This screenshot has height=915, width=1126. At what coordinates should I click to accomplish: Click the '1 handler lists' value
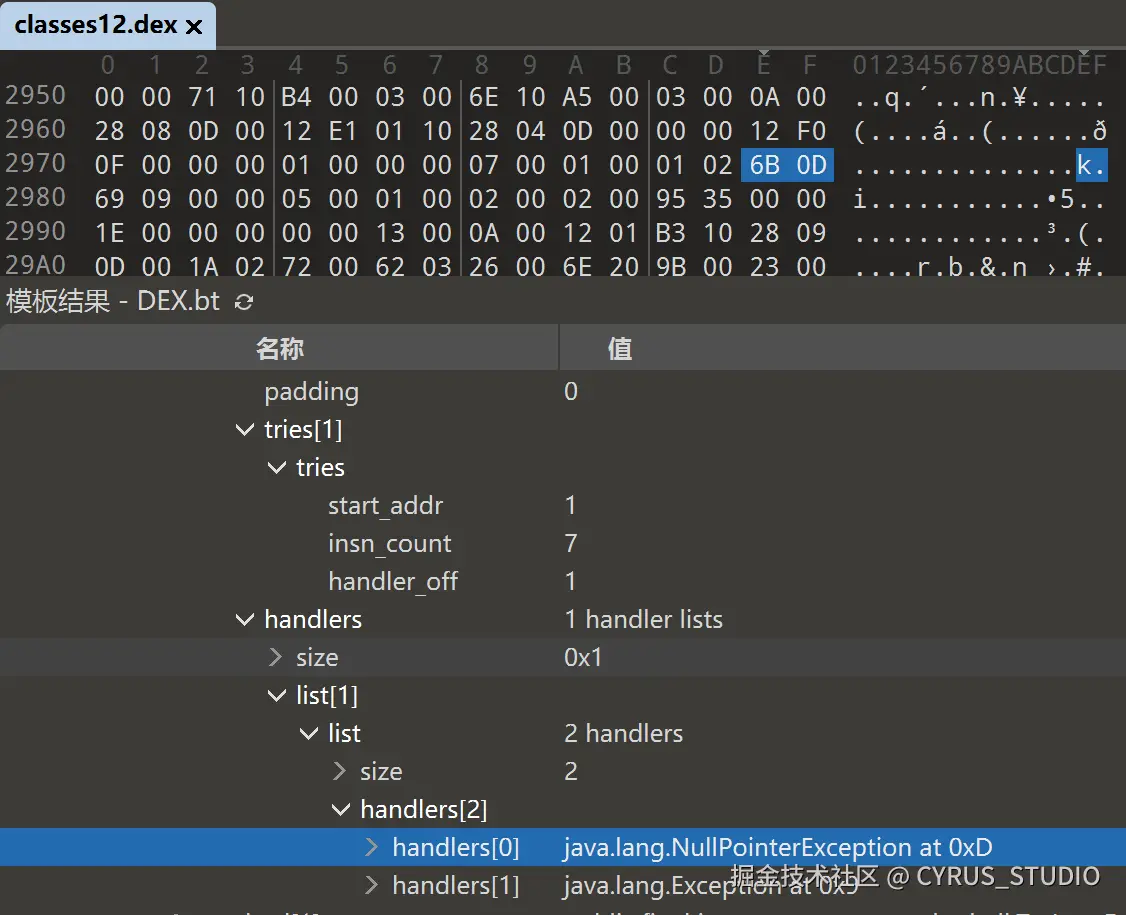(x=643, y=619)
